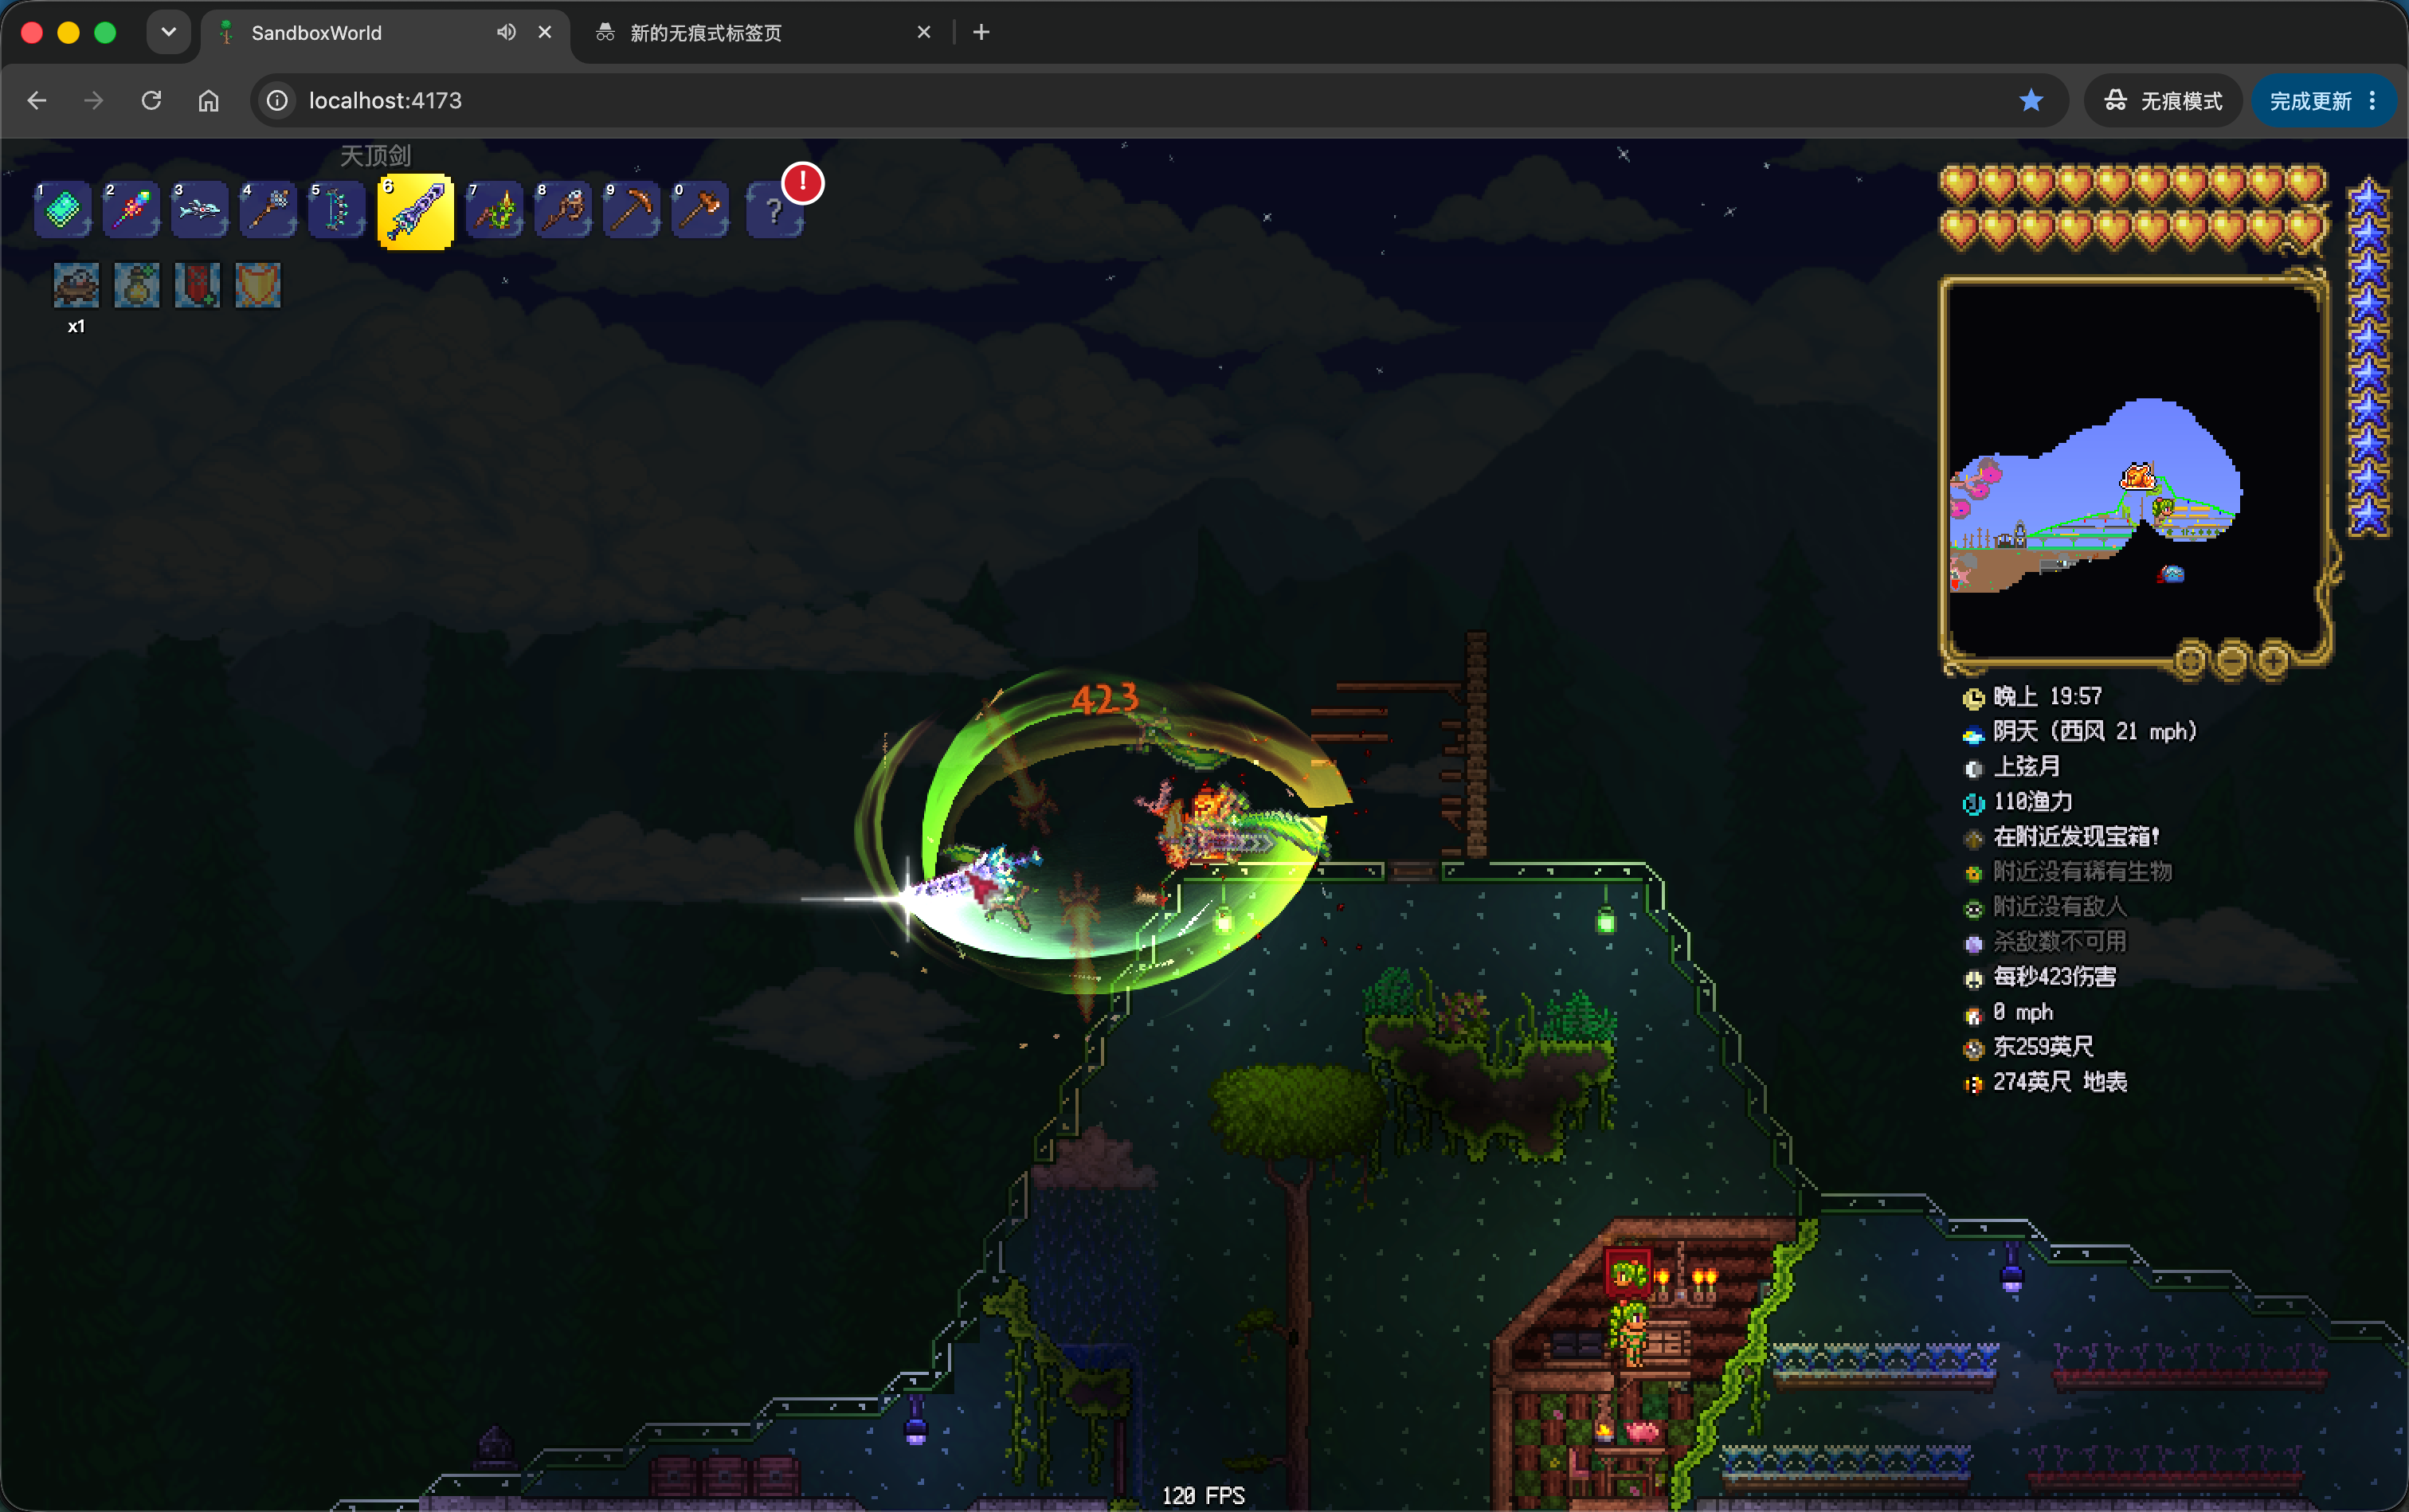2409x1512 pixels.
Task: Toggle the weather radio info display
Action: tap(1973, 734)
